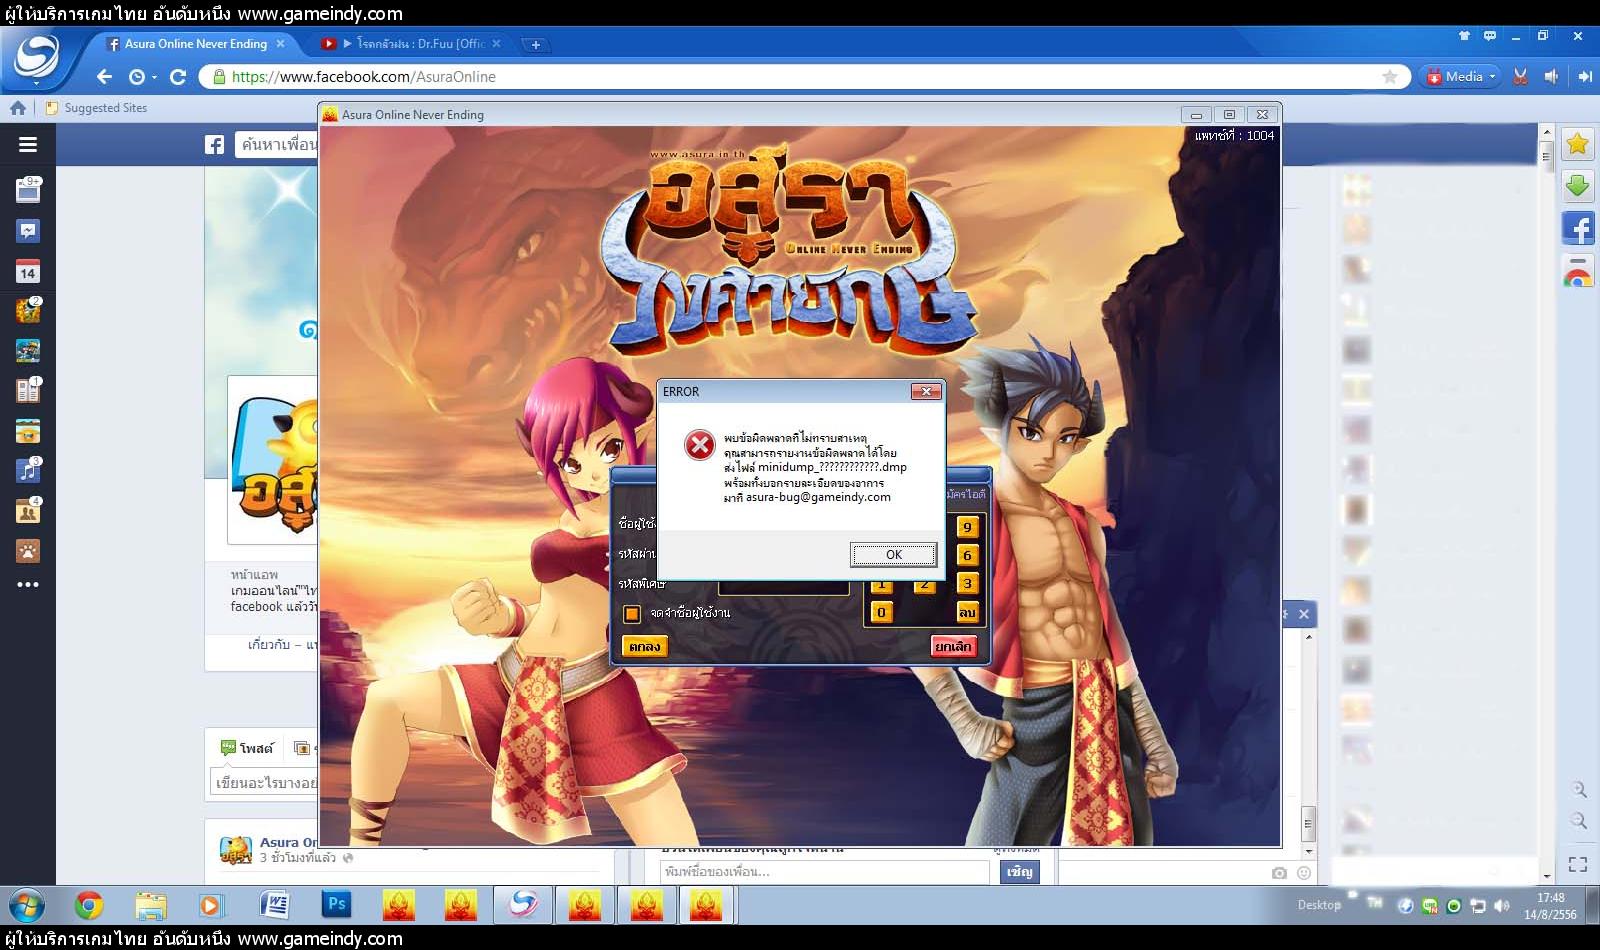Click the ลบ delete key on keypad
The image size is (1600, 950).
click(x=967, y=612)
